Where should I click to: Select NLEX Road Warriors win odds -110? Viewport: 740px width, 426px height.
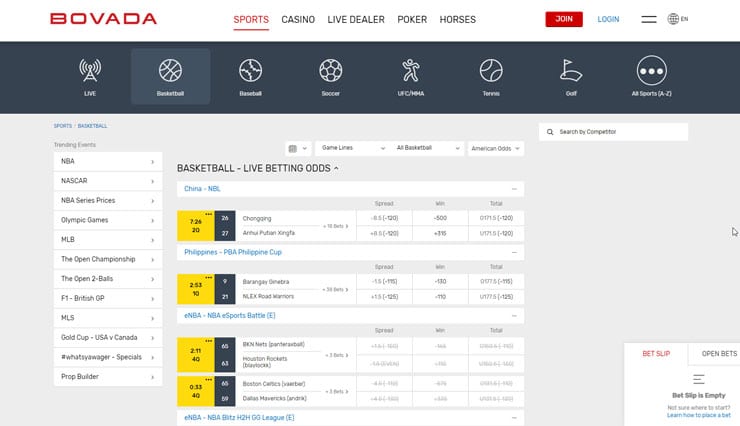[x=440, y=297]
